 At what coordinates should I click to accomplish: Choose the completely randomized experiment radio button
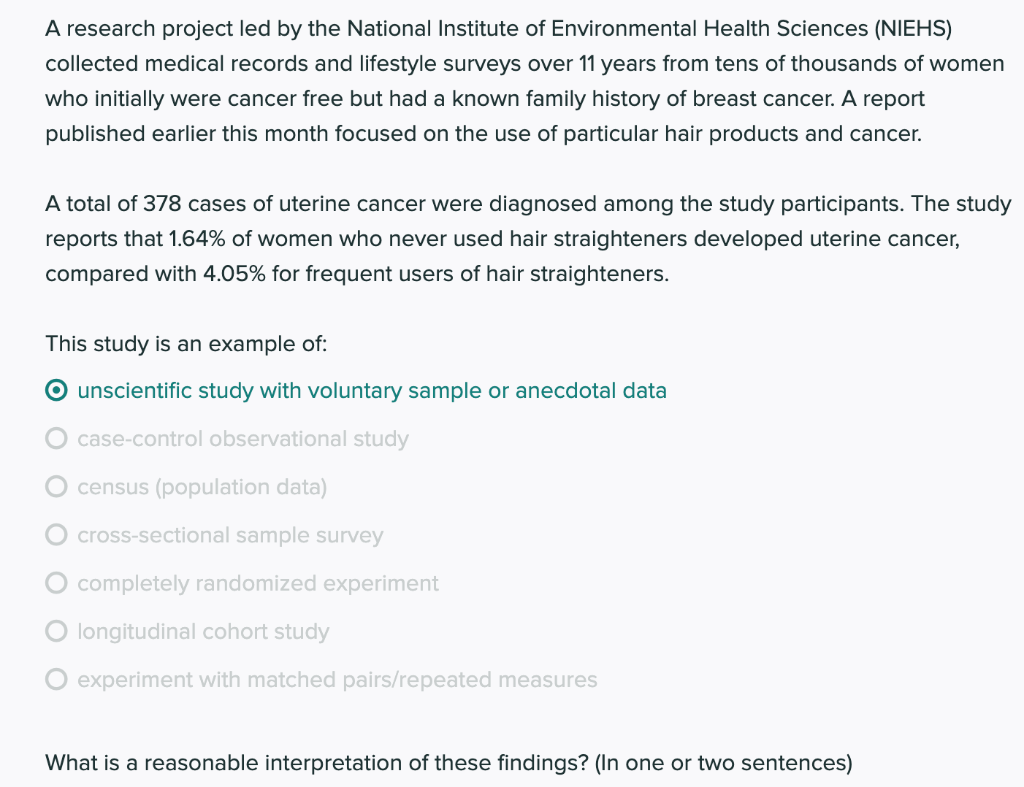[57, 583]
